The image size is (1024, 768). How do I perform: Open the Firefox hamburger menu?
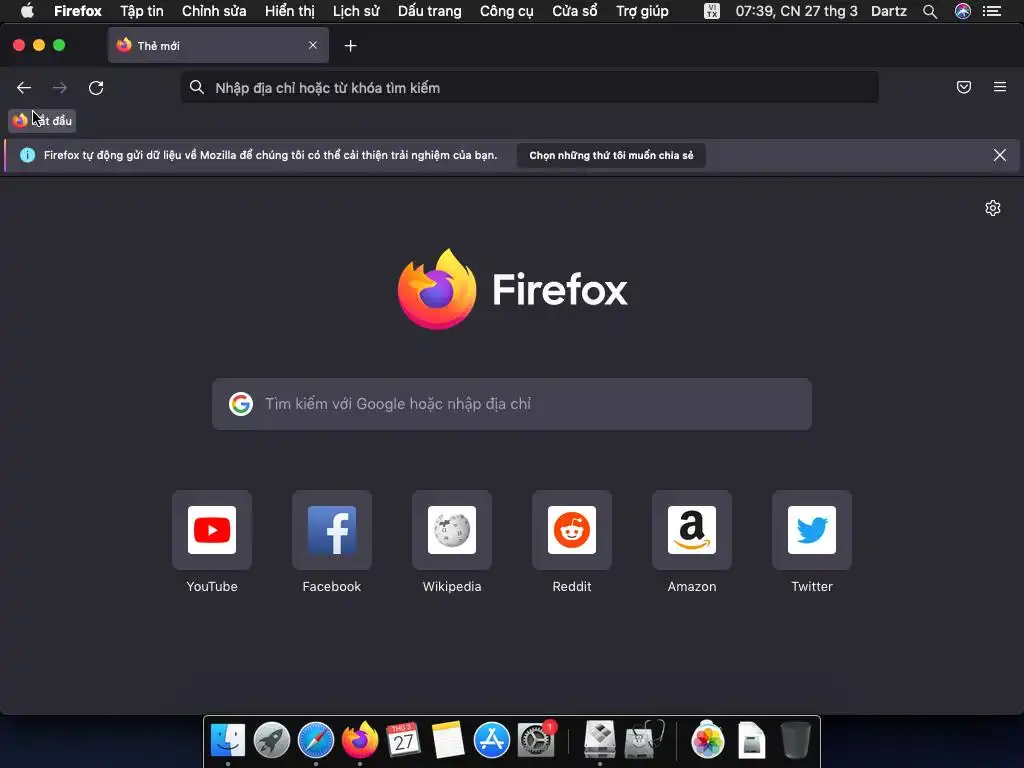1000,87
